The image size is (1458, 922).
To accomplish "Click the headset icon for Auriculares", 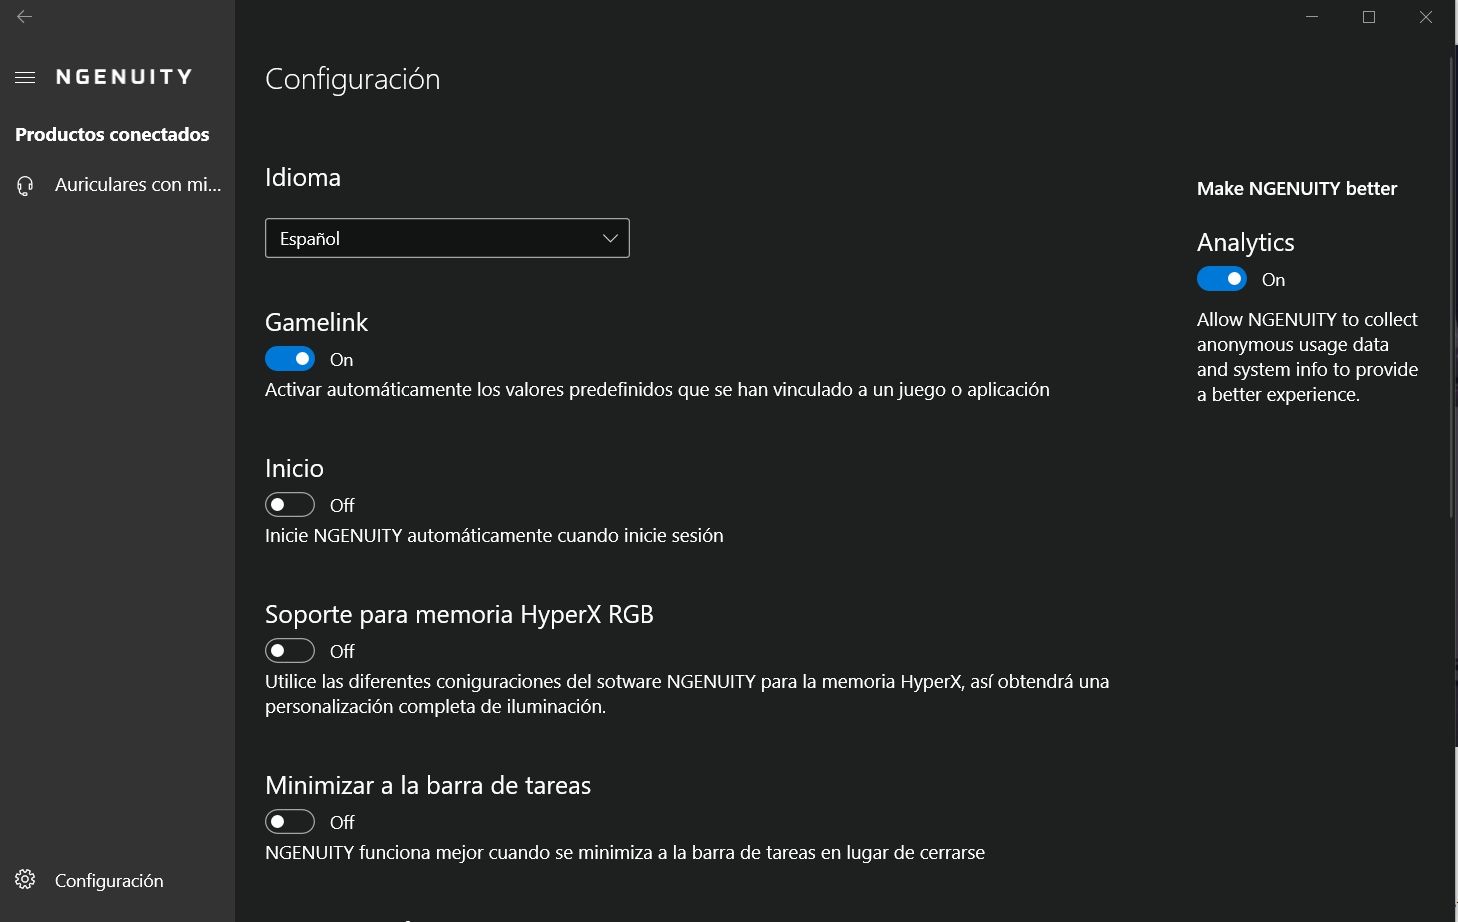I will pos(25,185).
